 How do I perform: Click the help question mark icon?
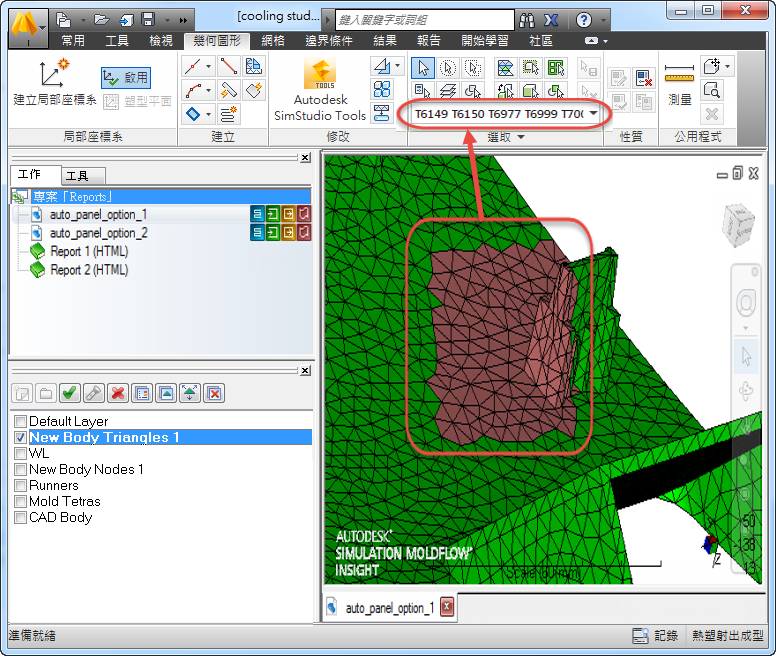coord(584,20)
